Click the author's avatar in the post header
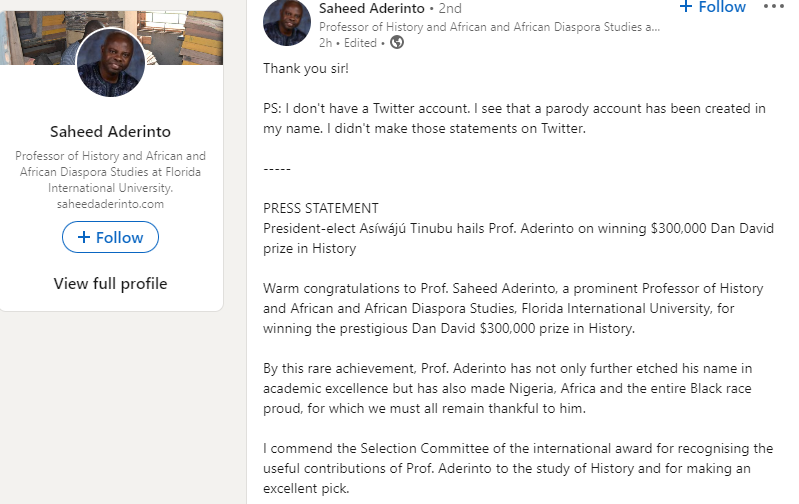Image resolution: width=799 pixels, height=504 pixels. [x=286, y=22]
